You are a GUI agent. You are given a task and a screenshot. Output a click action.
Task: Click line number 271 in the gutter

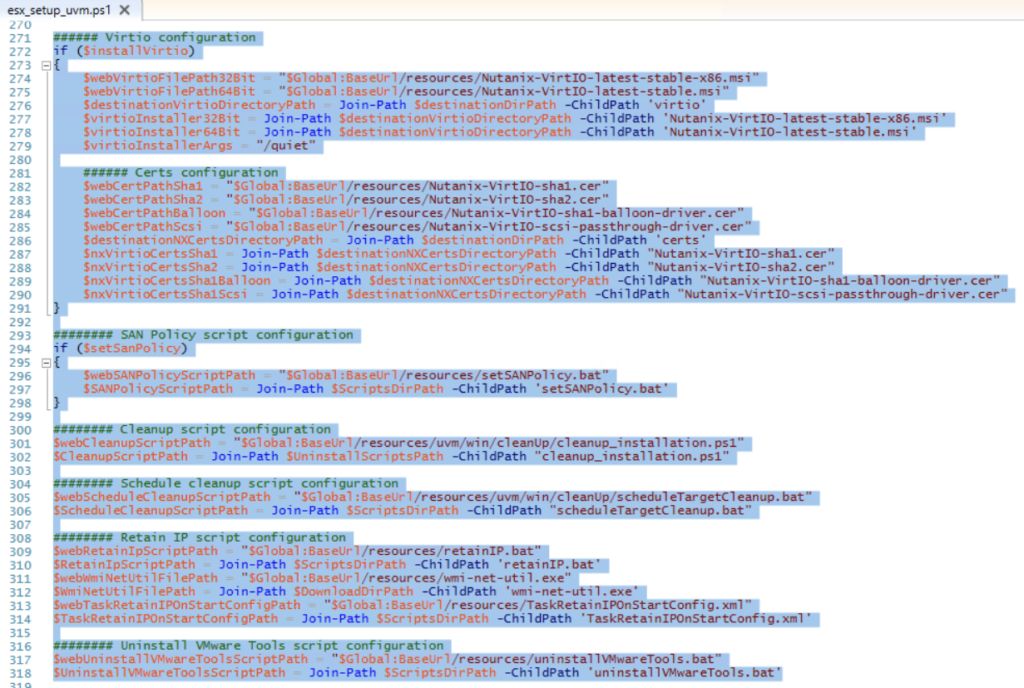[18, 37]
